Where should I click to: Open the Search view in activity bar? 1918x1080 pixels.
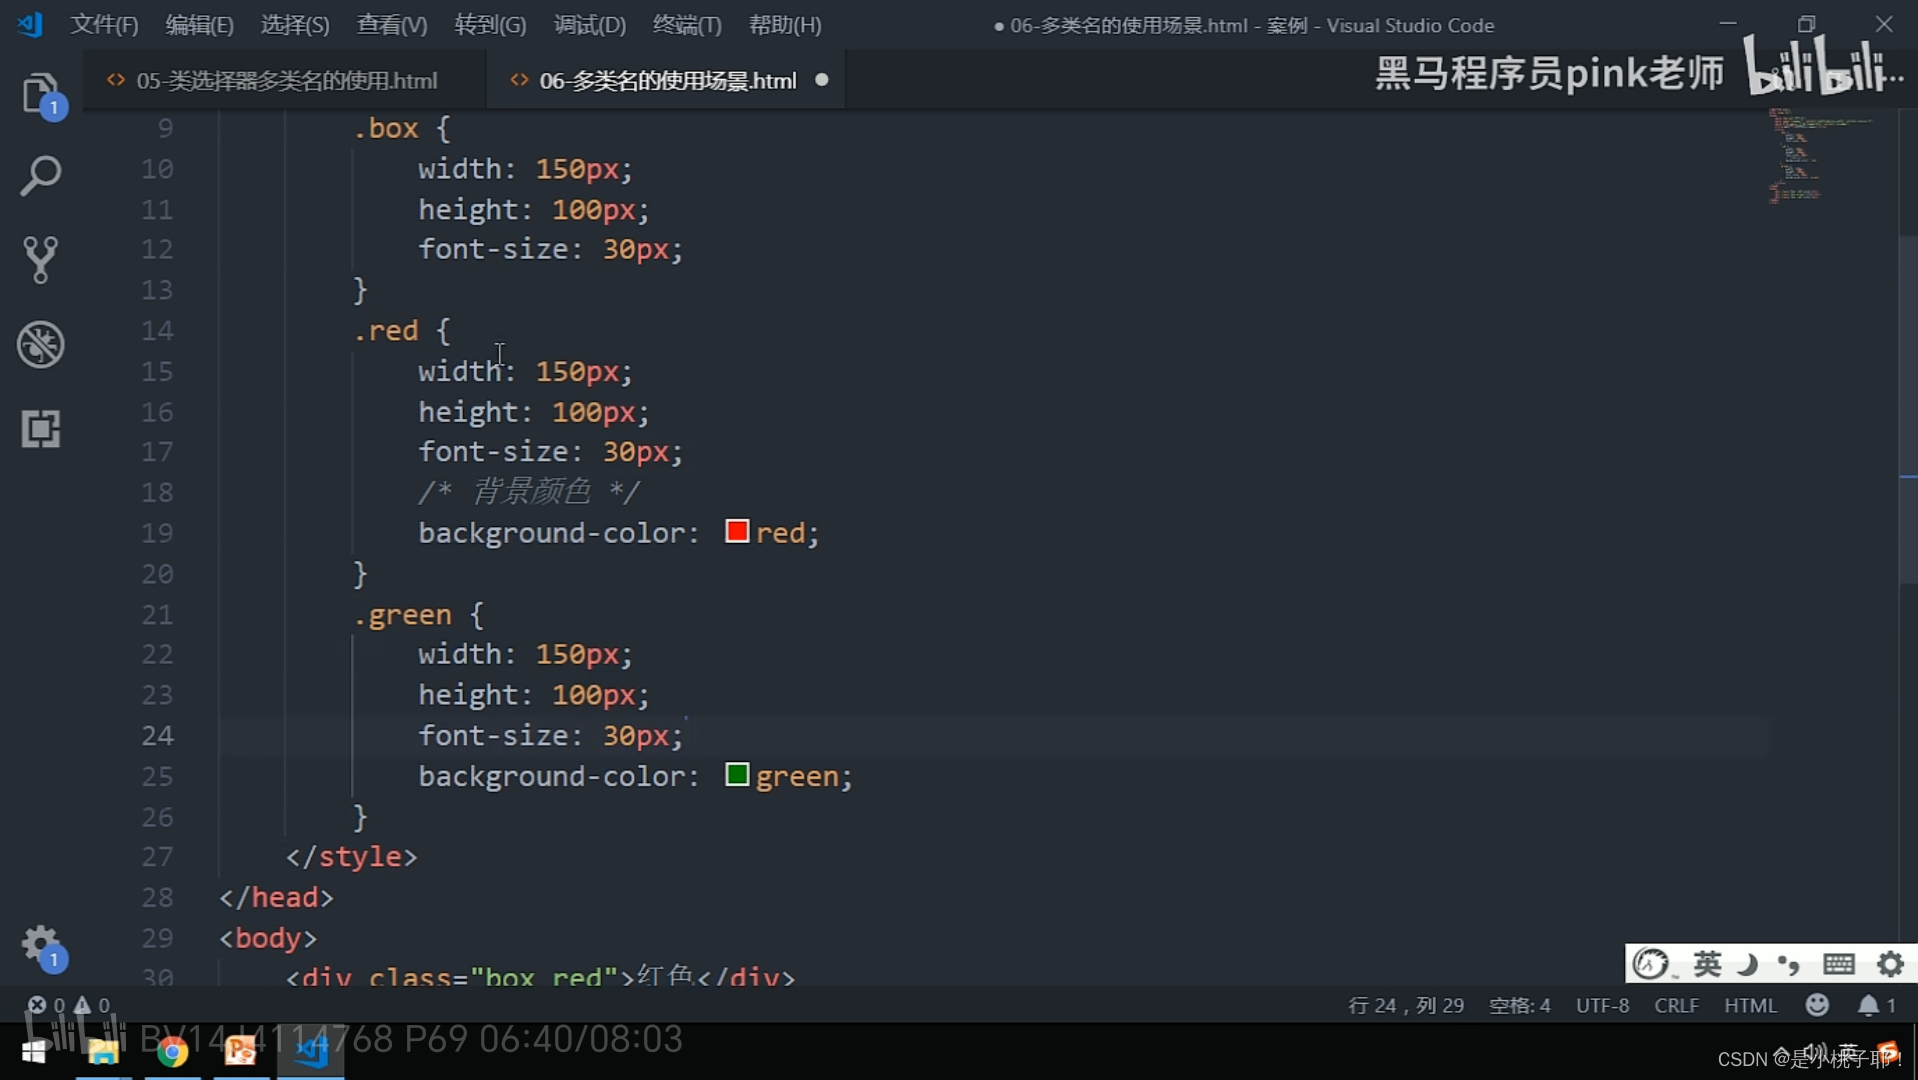(41, 176)
